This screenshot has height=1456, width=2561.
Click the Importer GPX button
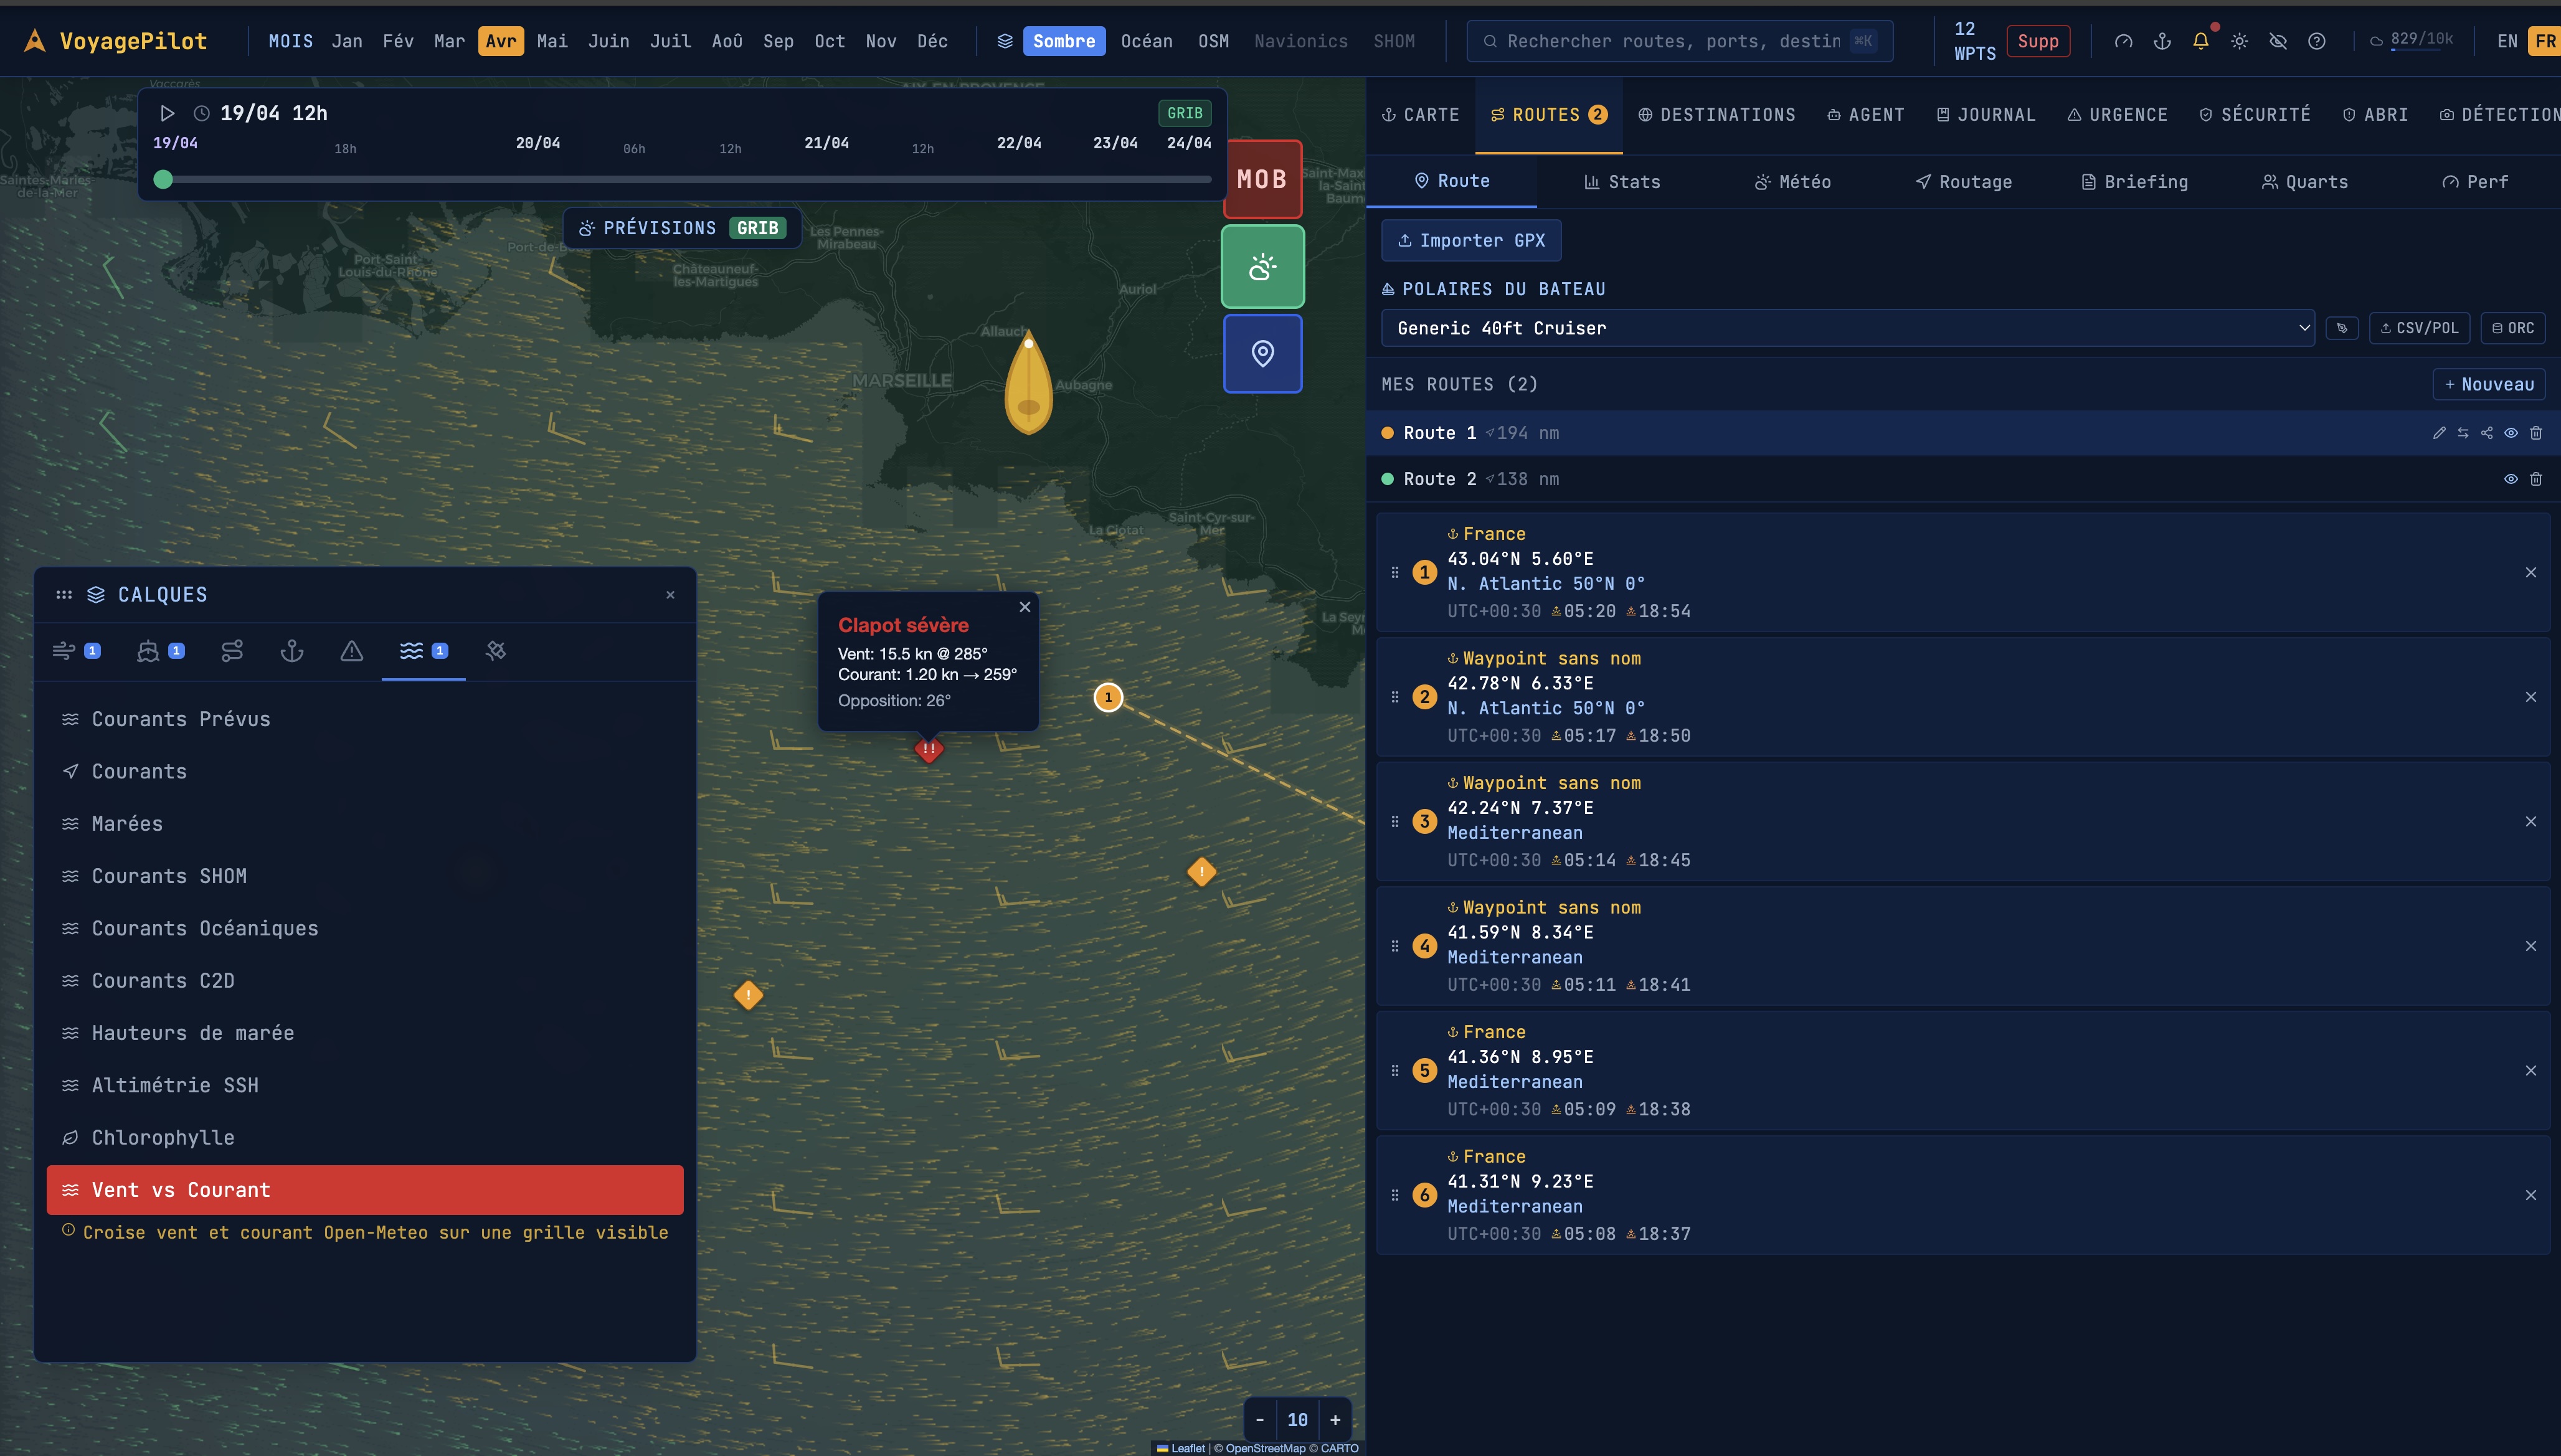(1471, 240)
